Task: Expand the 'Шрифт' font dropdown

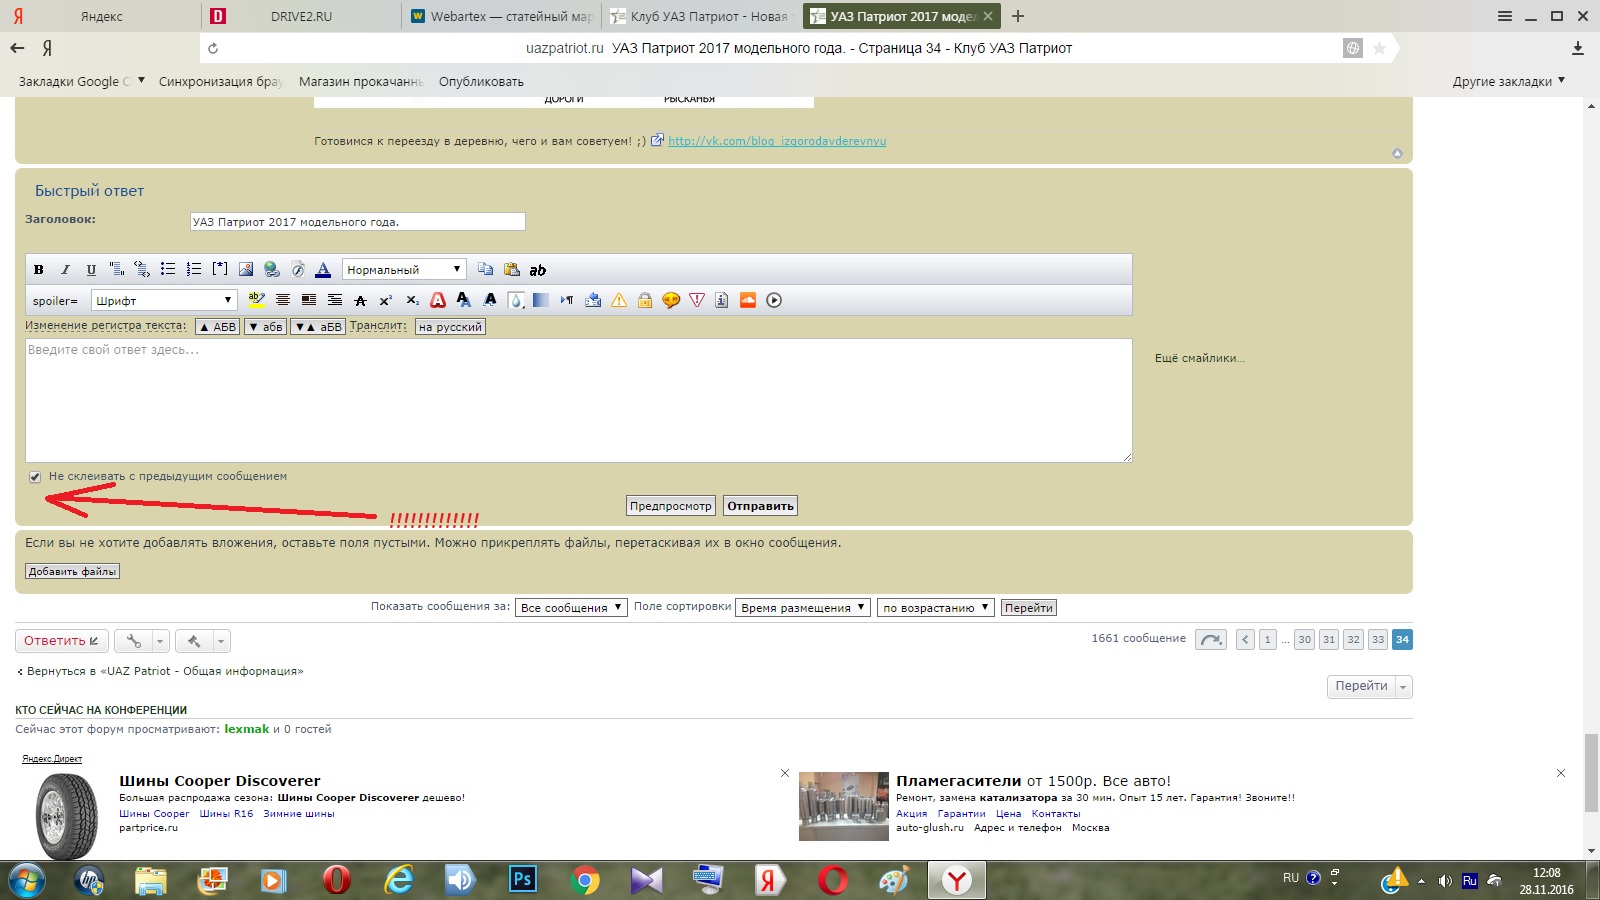Action: click(x=164, y=300)
